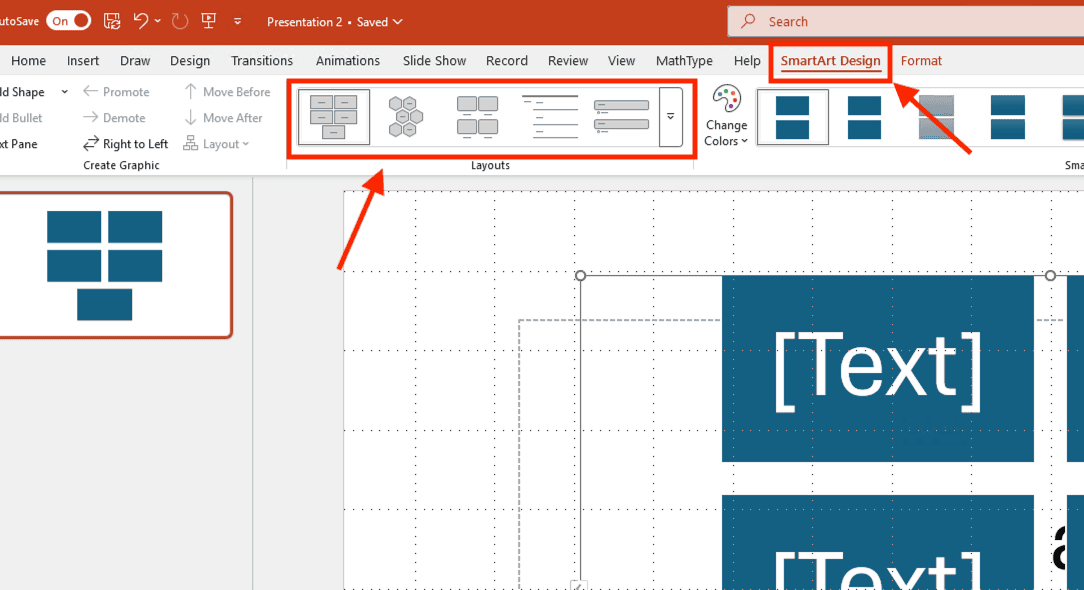Viewport: 1084px width, 590px height.
Task: Go to the Slide Show tab
Action: (x=434, y=61)
